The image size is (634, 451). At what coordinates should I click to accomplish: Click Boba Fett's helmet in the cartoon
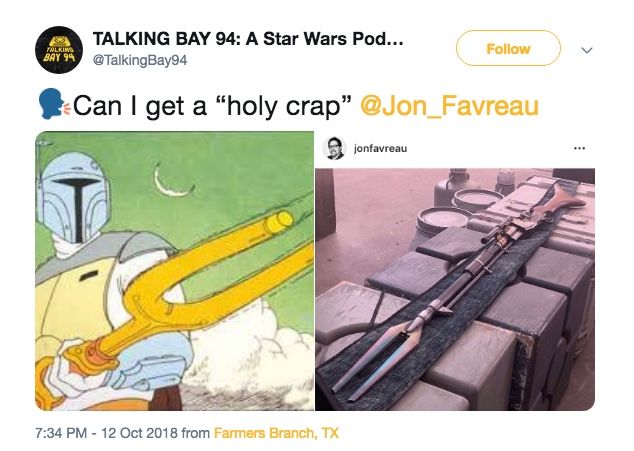coord(74,198)
